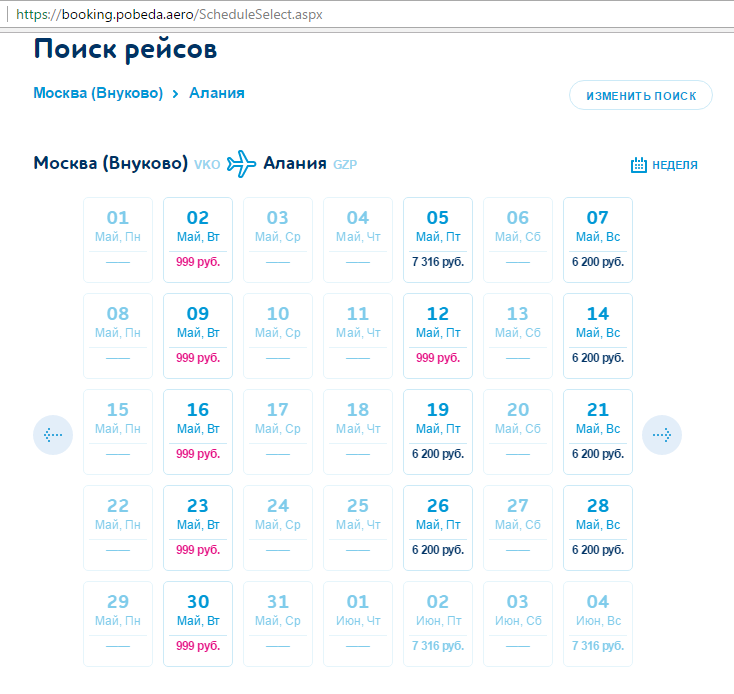The height and width of the screenshot is (694, 734).
Task: Open the Москва (Внуково) breadcrumb link
Action: (98, 93)
